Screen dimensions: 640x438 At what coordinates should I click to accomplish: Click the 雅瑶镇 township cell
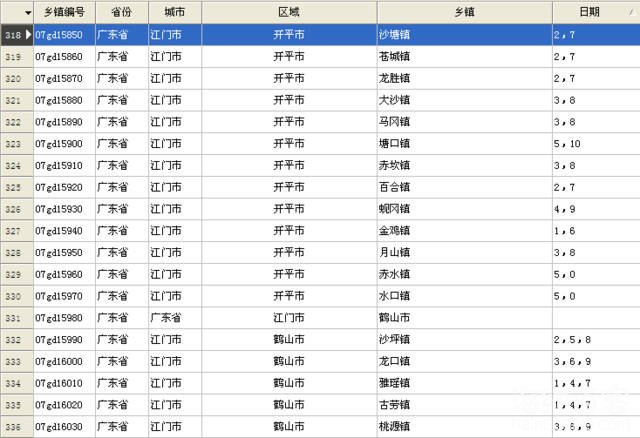(464, 383)
